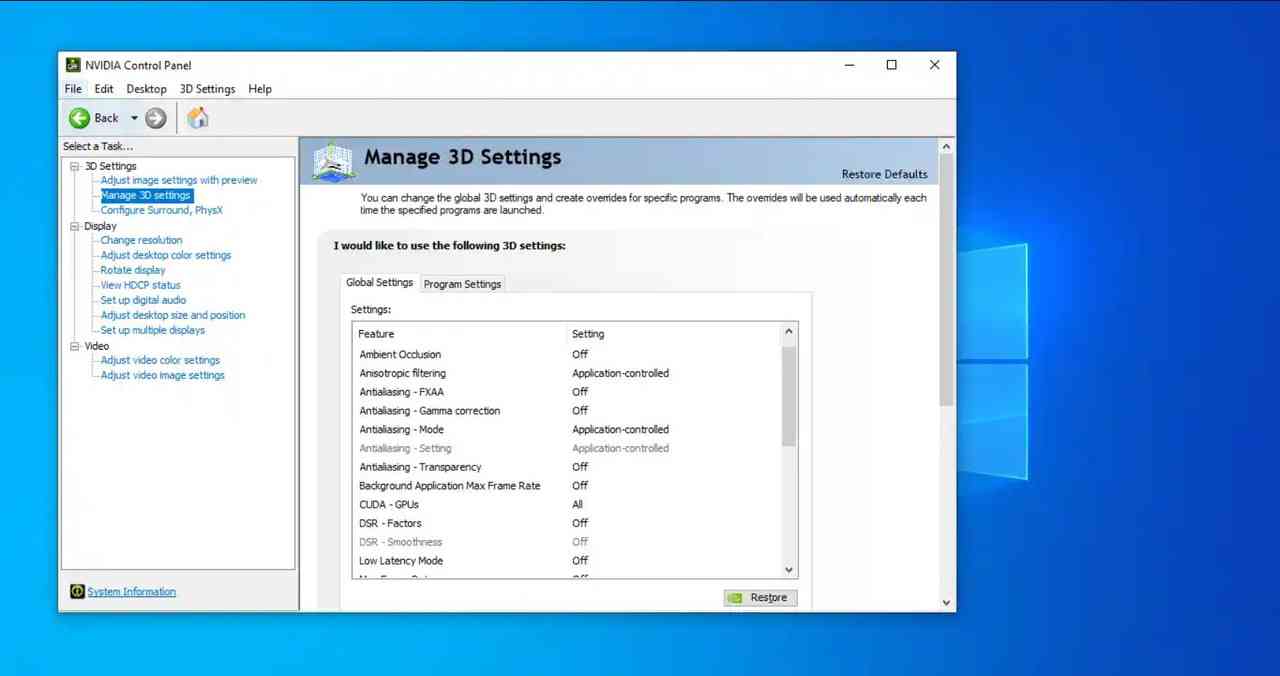Click the Restore button
The width and height of the screenshot is (1280, 676).
[x=760, y=598]
